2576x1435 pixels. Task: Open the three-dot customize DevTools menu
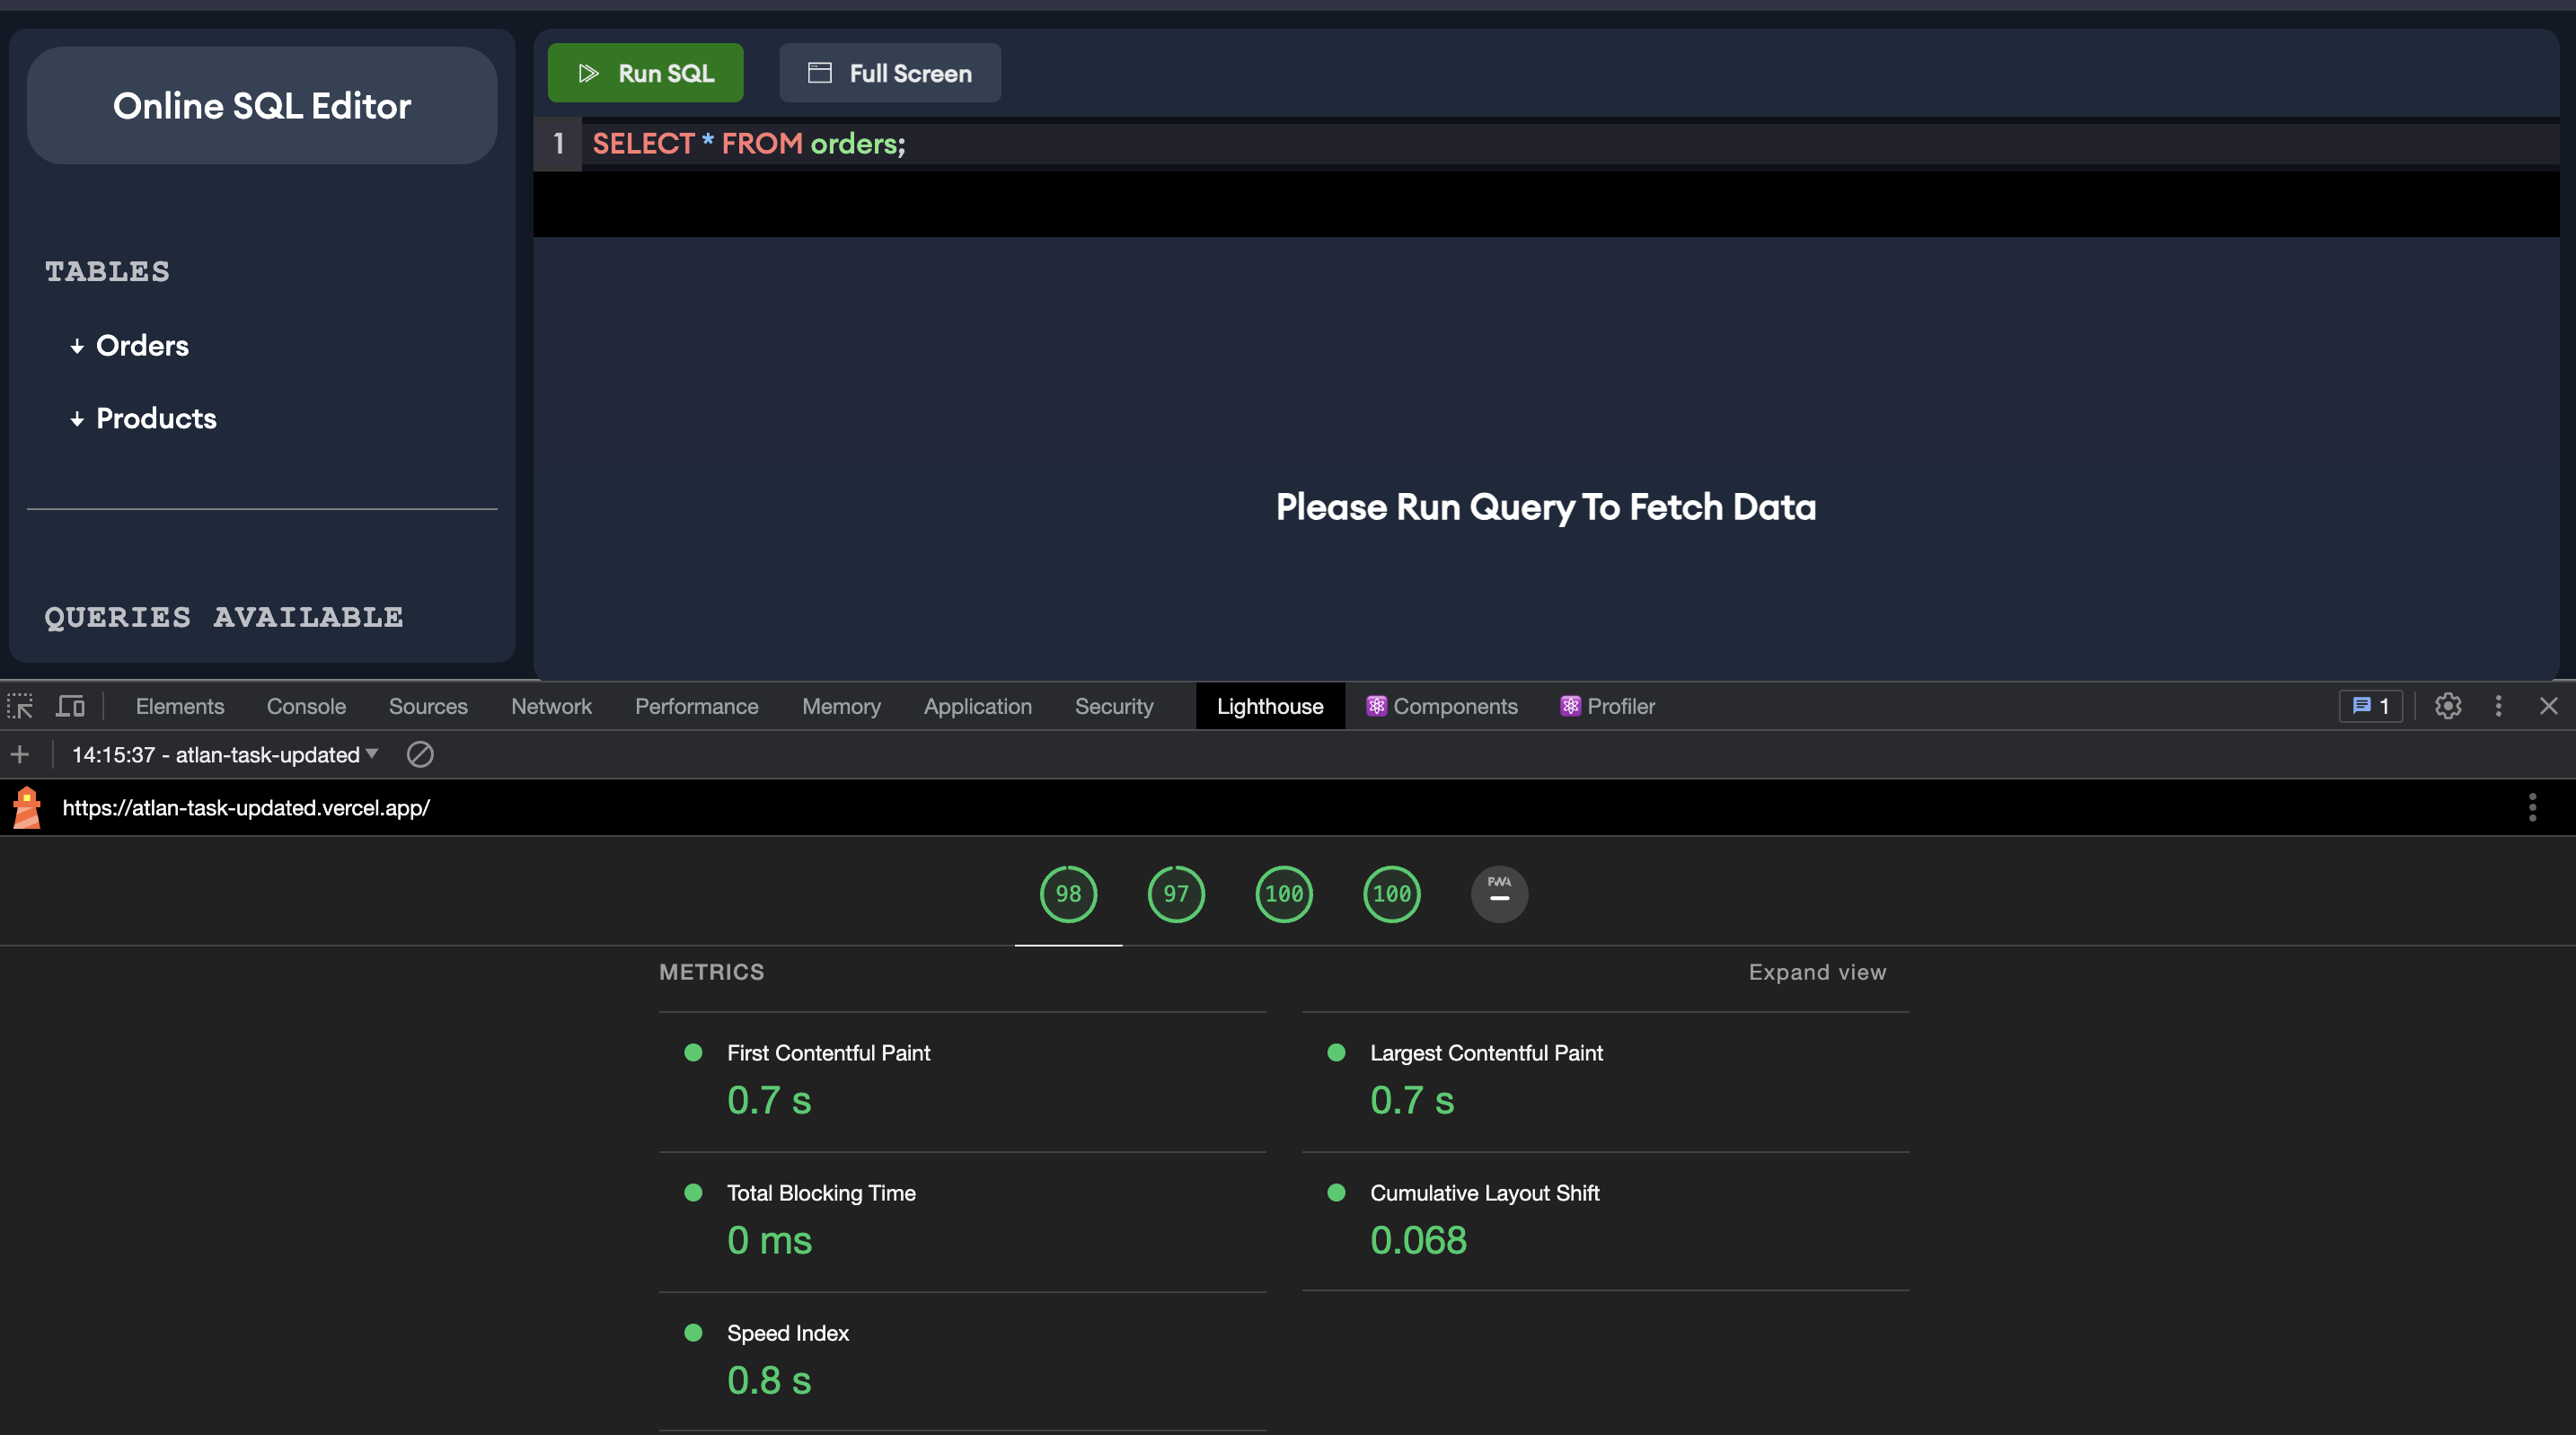point(2498,706)
